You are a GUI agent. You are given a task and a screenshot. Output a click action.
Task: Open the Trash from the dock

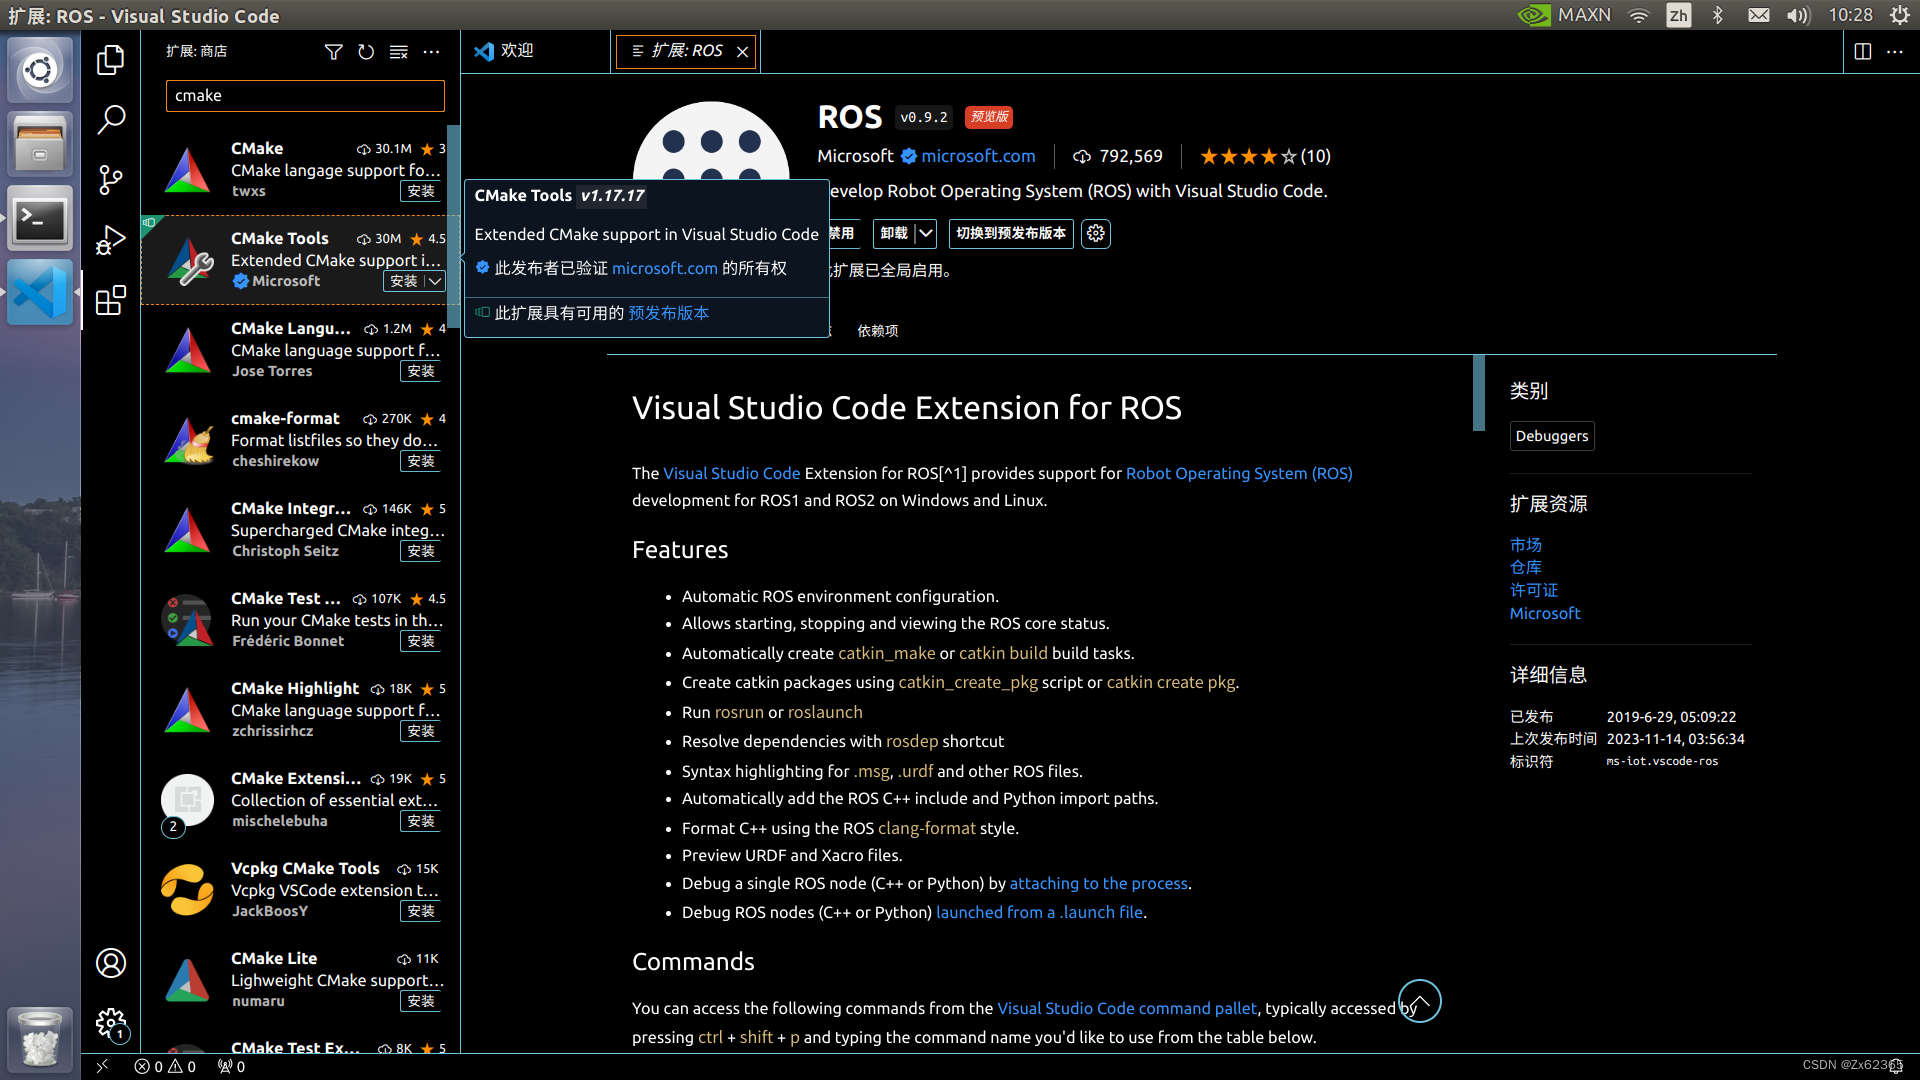pyautogui.click(x=40, y=1038)
